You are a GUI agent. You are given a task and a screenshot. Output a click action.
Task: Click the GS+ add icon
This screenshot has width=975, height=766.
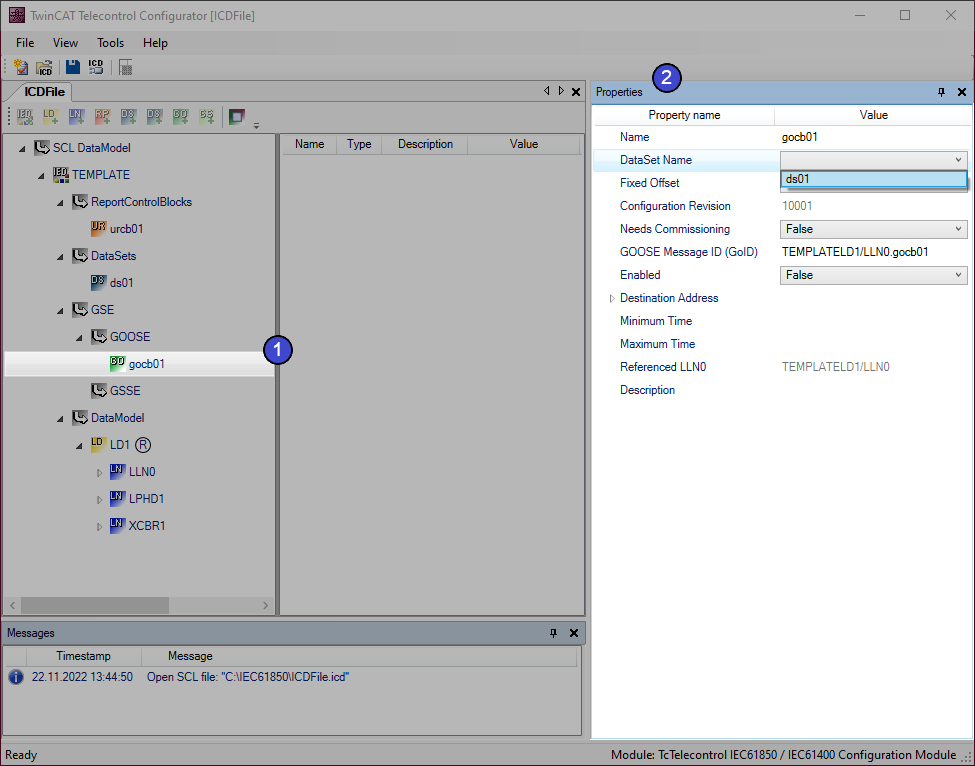pyautogui.click(x=206, y=116)
